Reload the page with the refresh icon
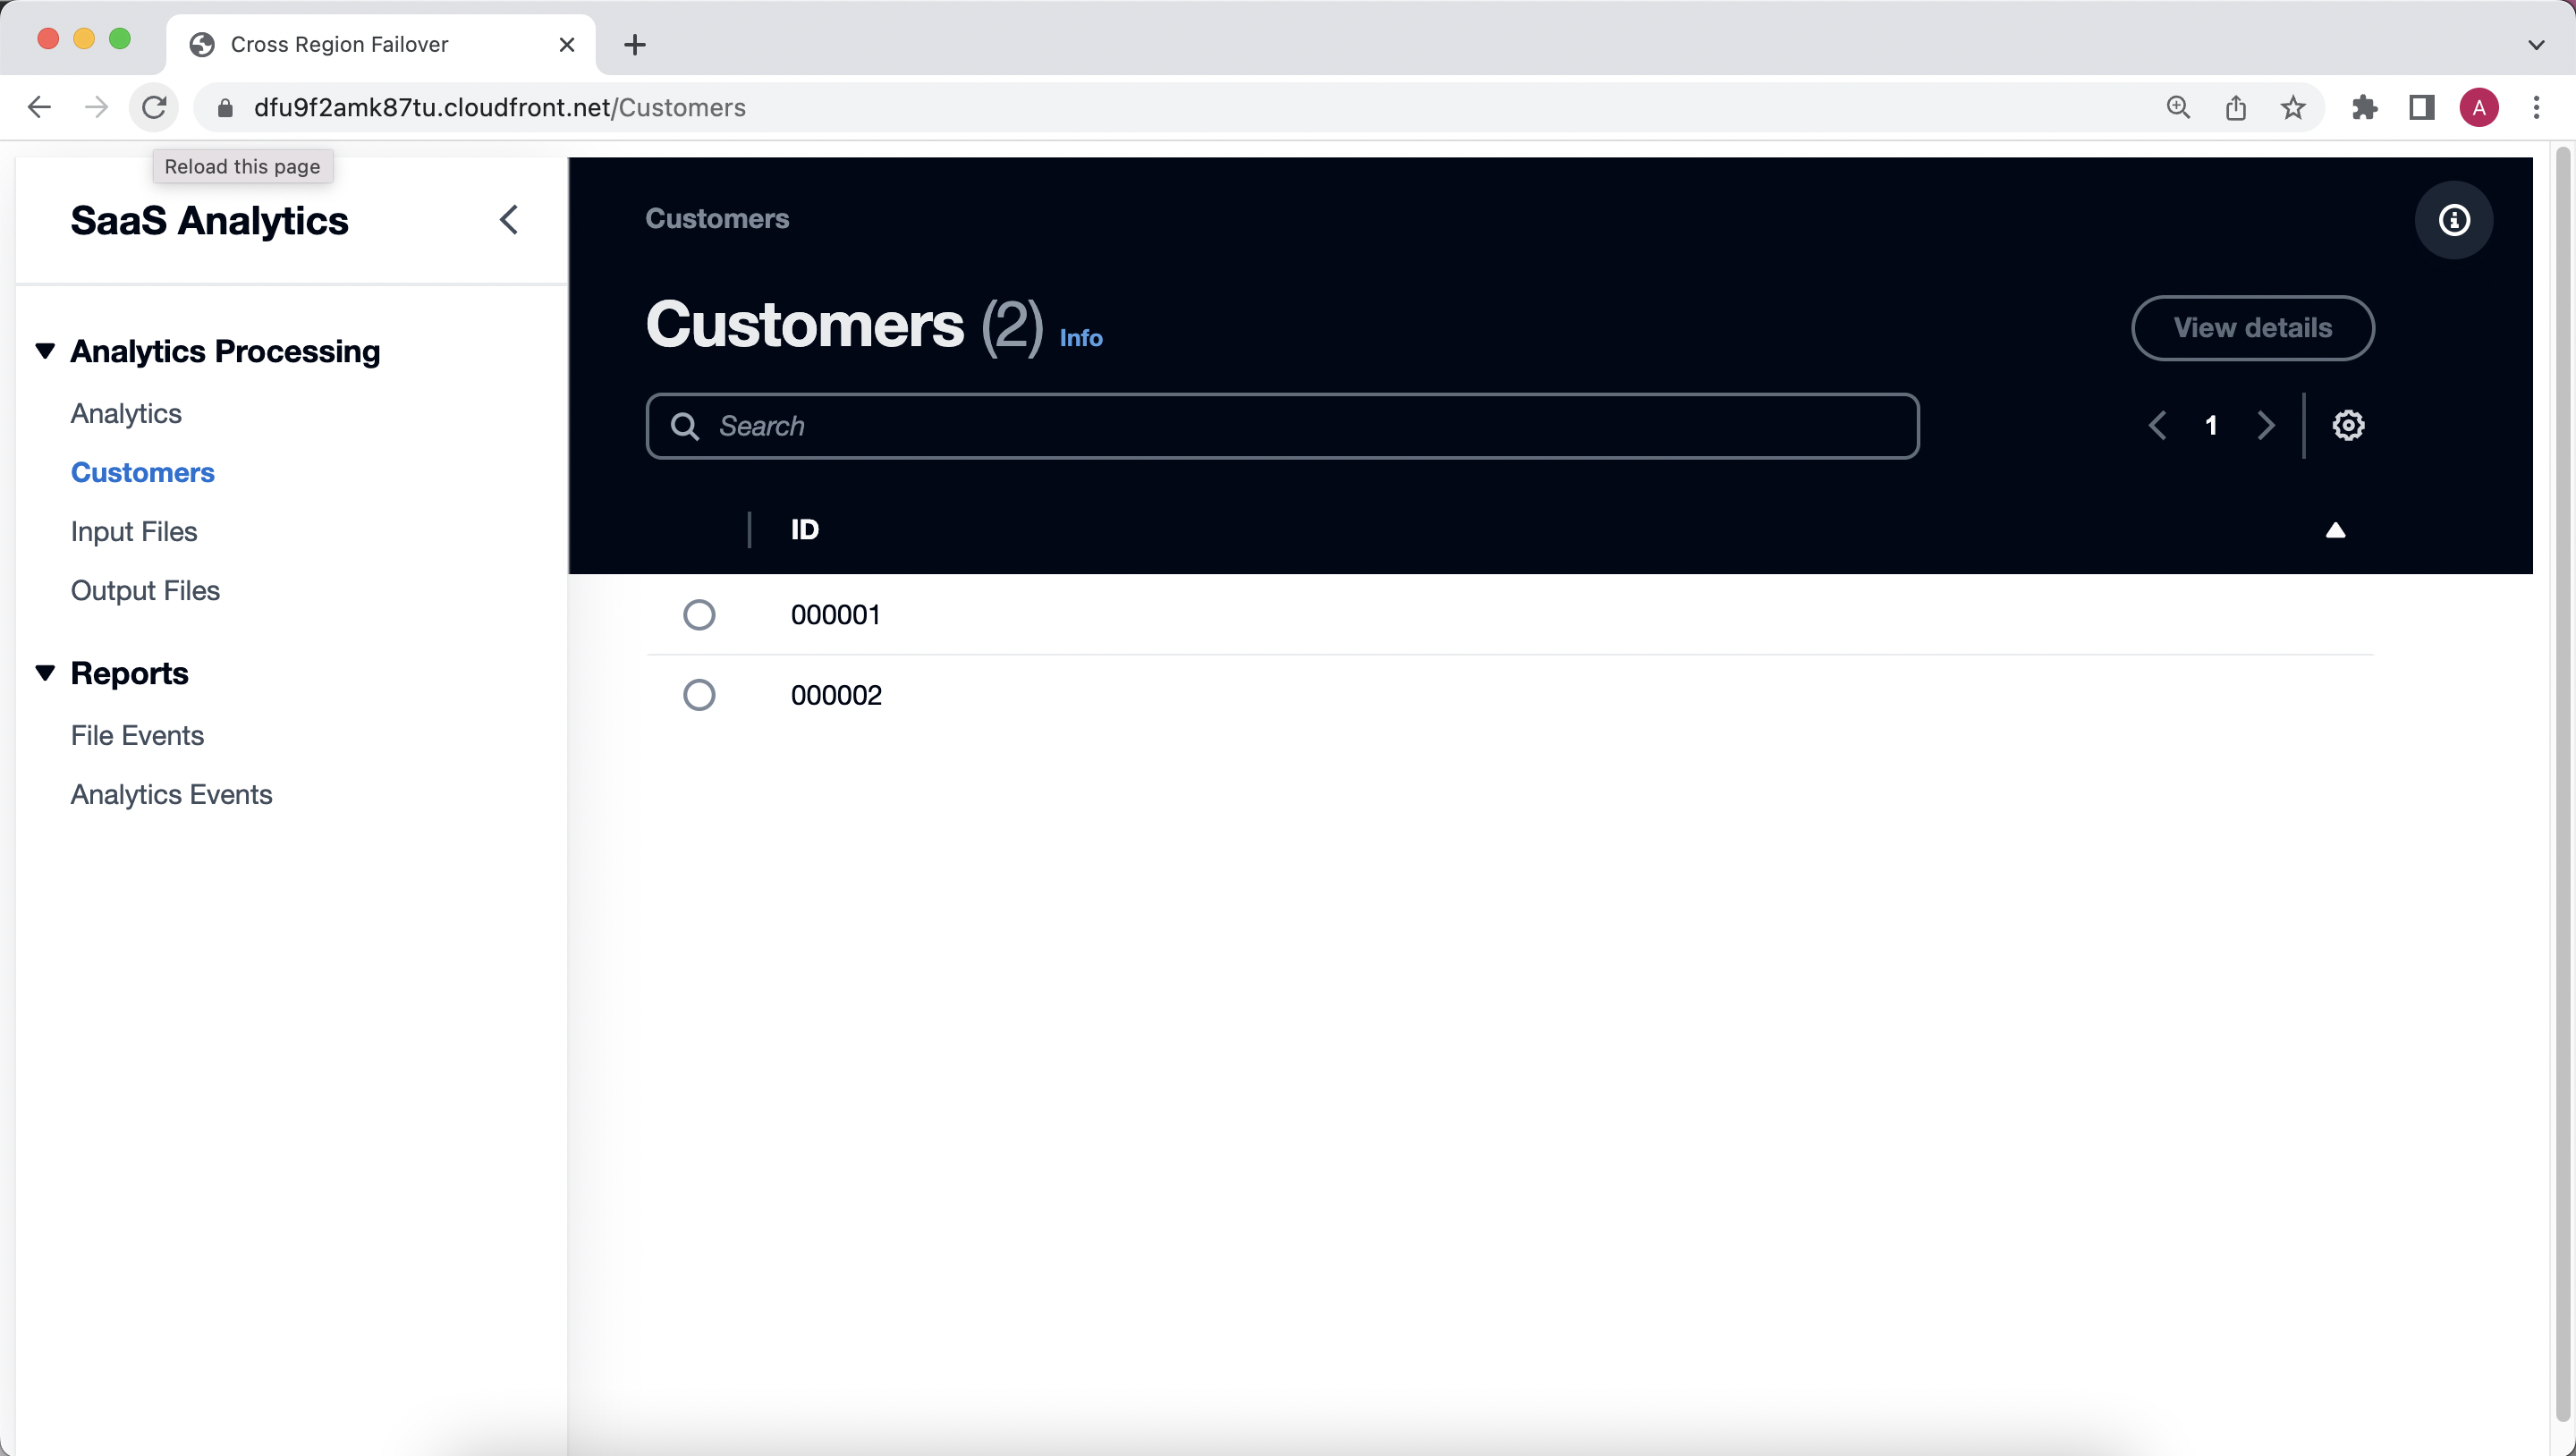2576x1456 pixels. [x=154, y=107]
